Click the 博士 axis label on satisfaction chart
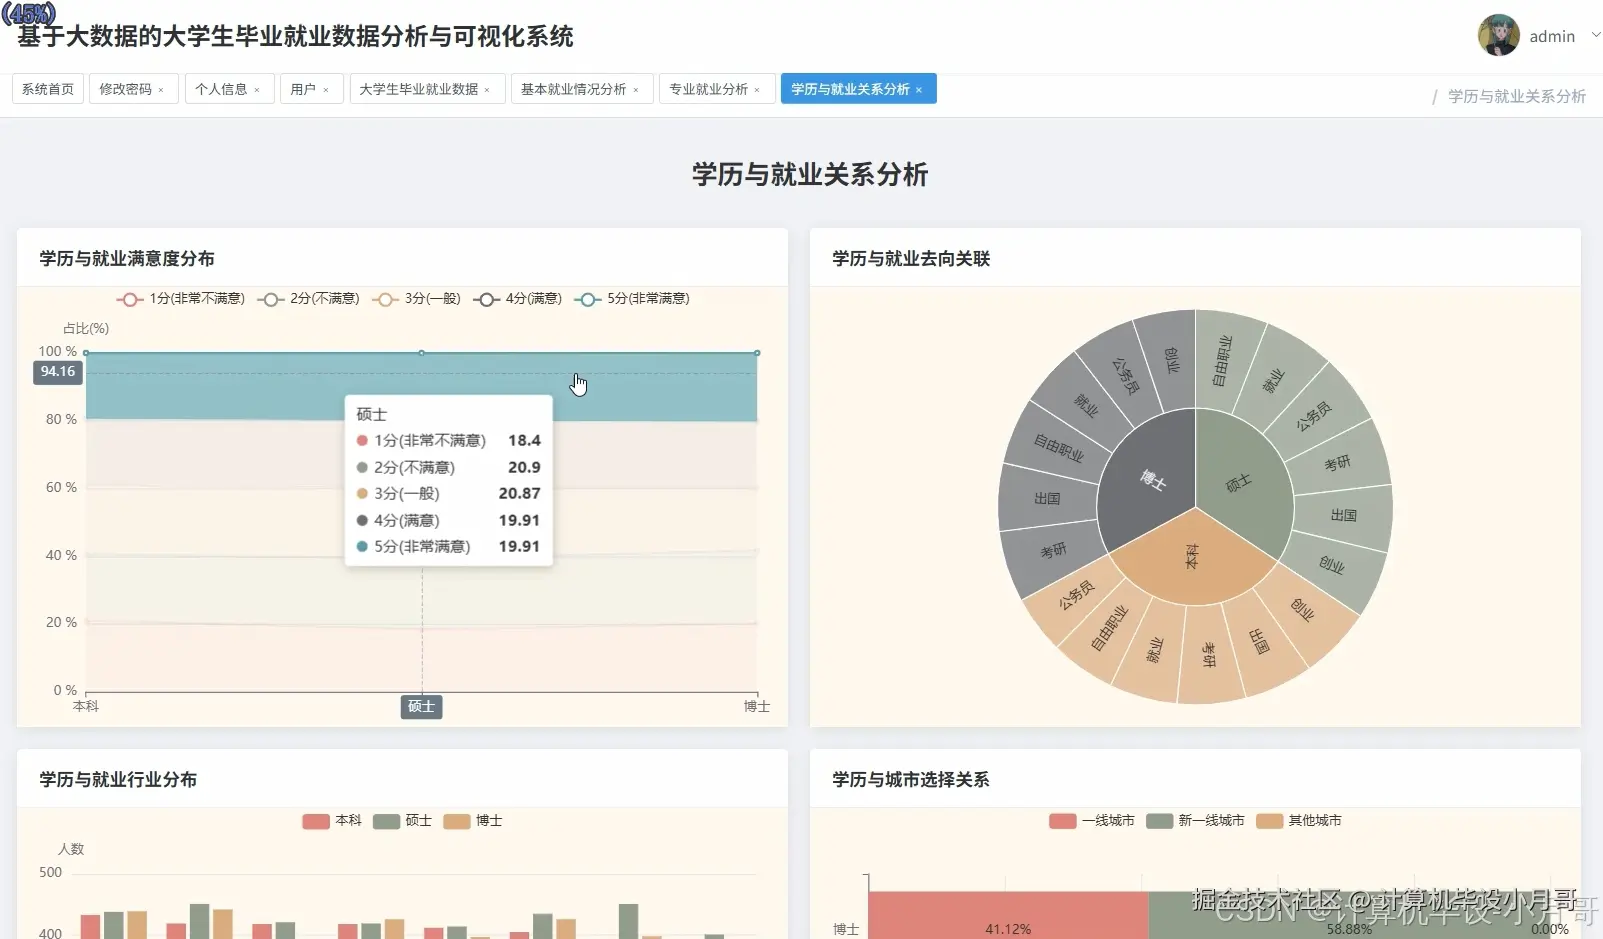 [x=756, y=706]
